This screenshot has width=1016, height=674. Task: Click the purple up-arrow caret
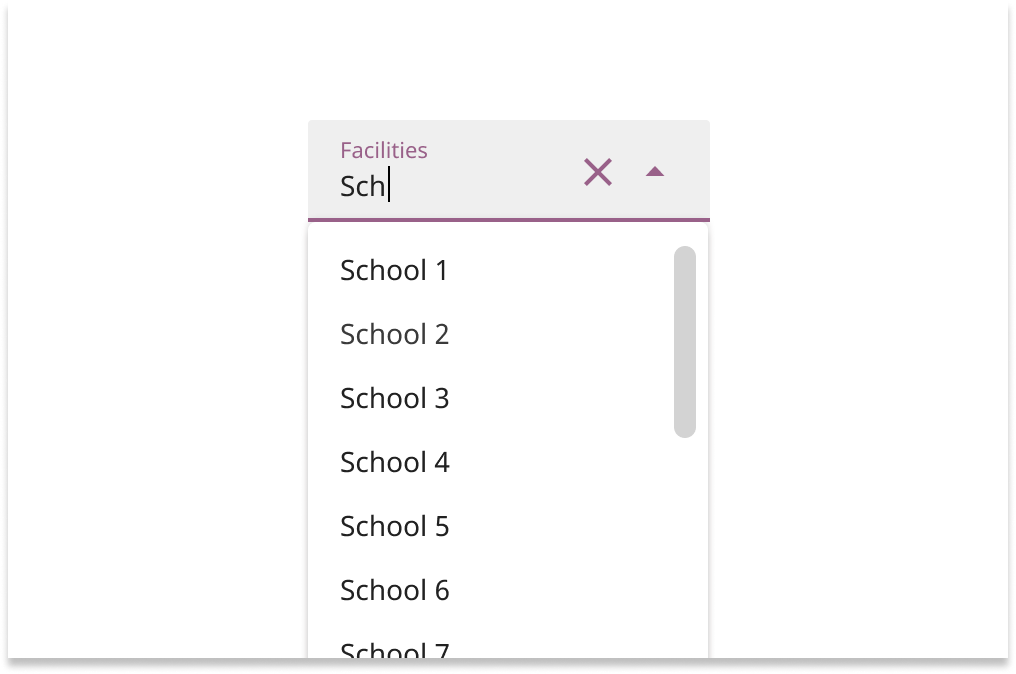(x=655, y=172)
